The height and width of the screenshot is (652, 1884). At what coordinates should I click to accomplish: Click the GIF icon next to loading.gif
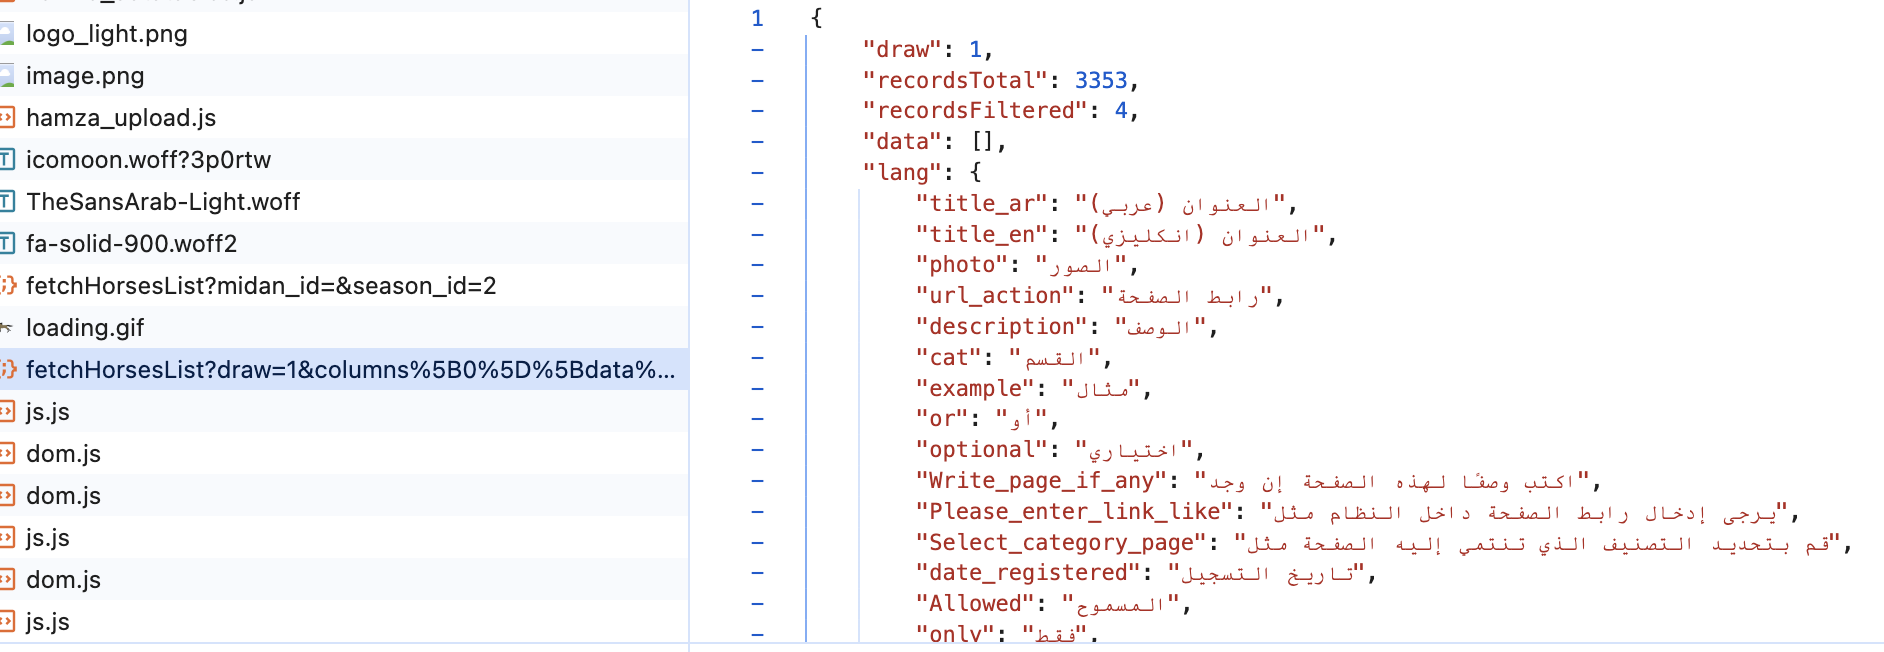[x=6, y=328]
